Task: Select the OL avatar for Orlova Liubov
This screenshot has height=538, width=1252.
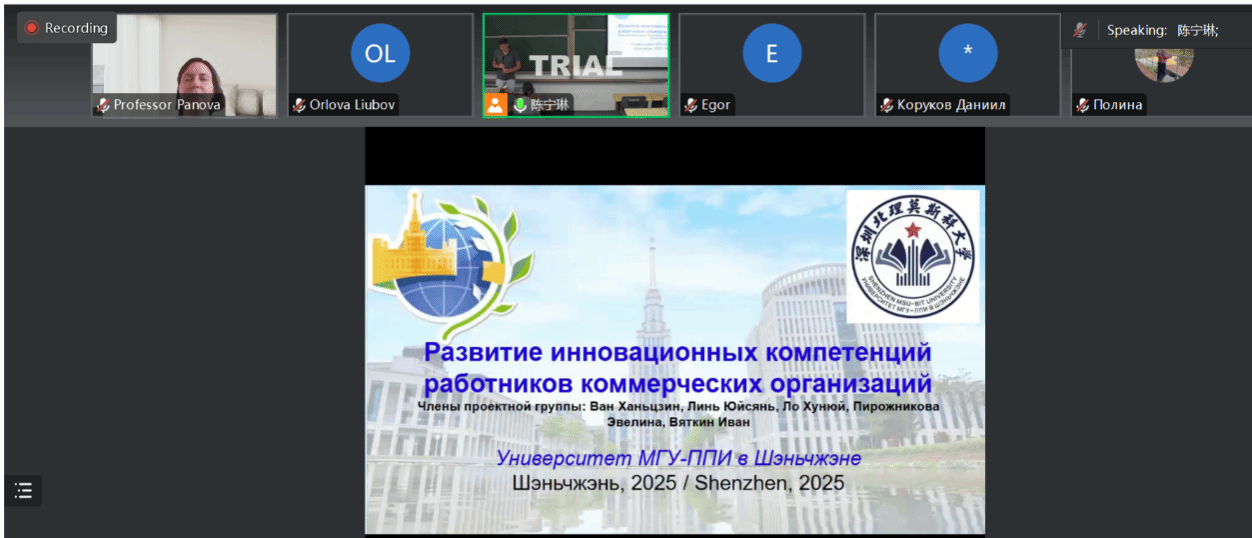Action: pos(380,54)
